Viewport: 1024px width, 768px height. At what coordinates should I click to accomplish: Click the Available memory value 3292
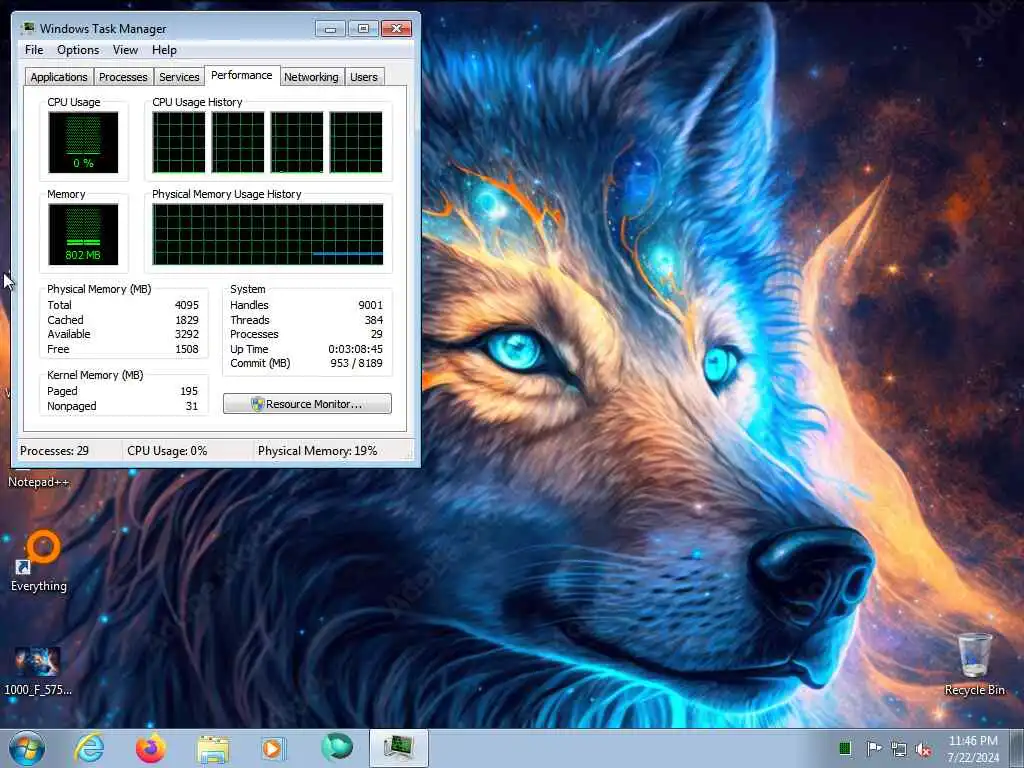click(186, 334)
